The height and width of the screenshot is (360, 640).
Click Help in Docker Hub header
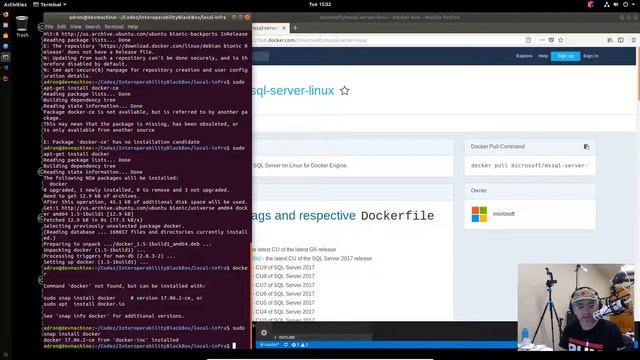click(x=543, y=56)
